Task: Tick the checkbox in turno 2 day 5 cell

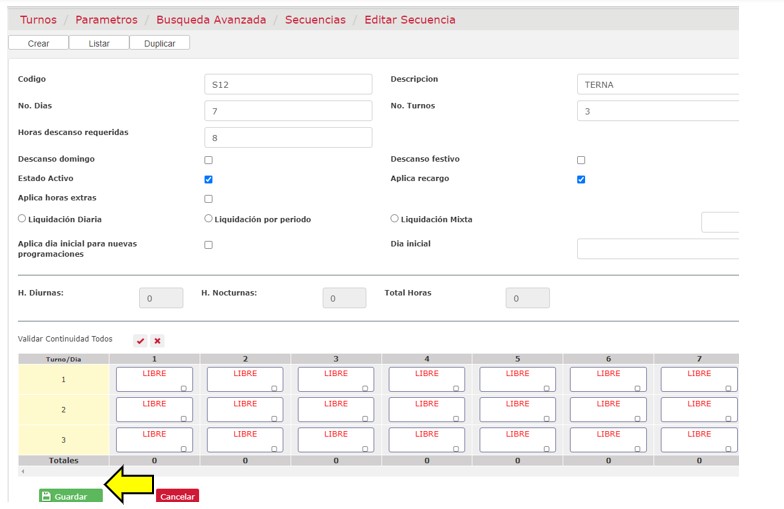Action: pos(546,419)
